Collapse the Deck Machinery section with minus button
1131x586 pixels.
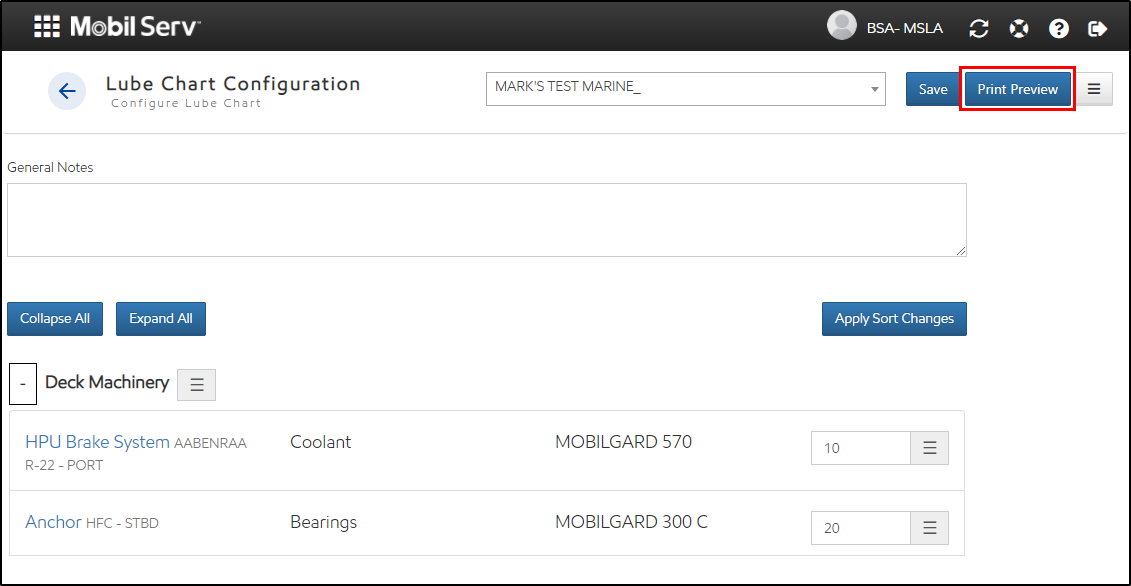point(23,384)
